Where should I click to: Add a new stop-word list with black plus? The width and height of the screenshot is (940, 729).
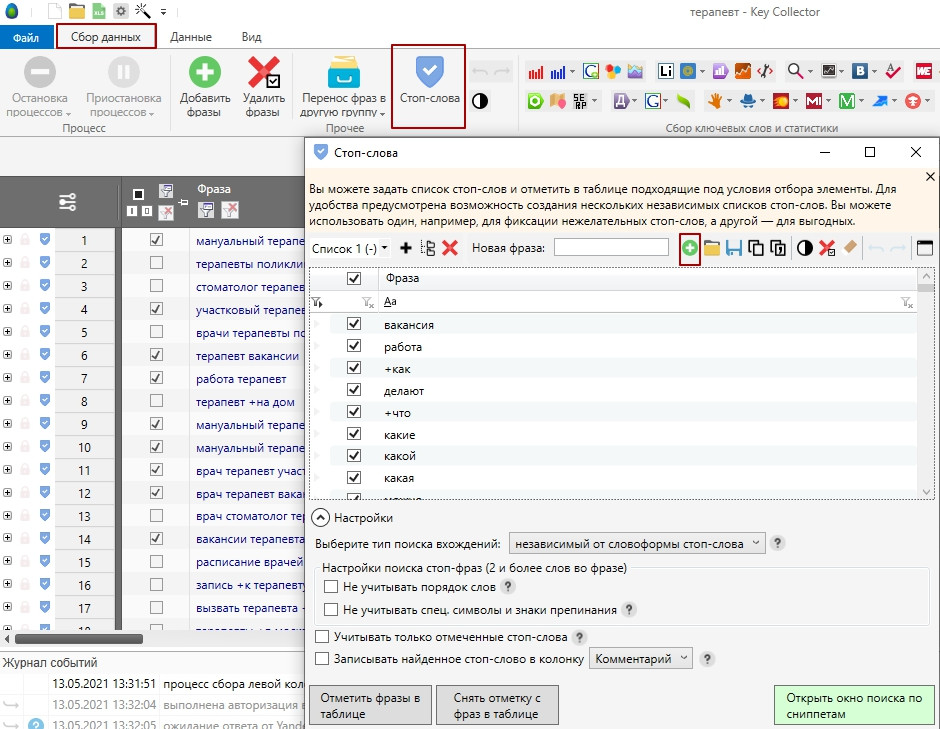pos(405,248)
